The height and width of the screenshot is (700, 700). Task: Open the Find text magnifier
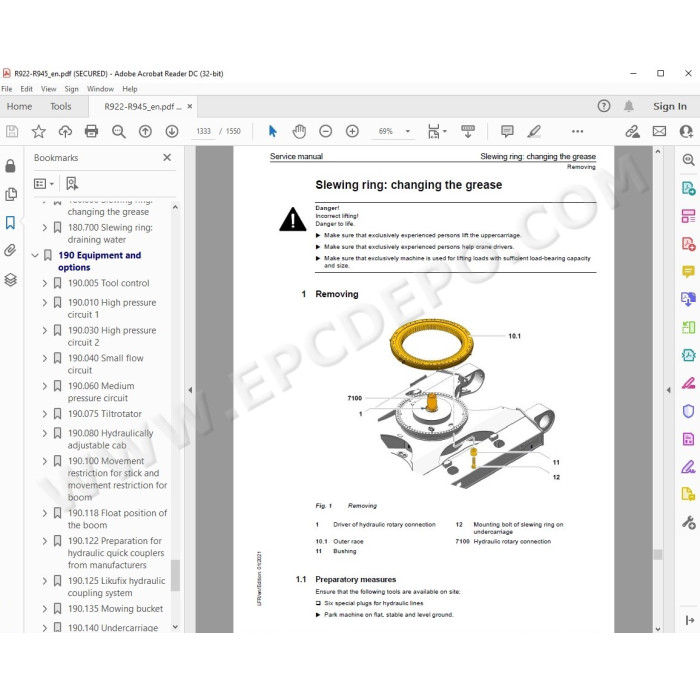(118, 131)
